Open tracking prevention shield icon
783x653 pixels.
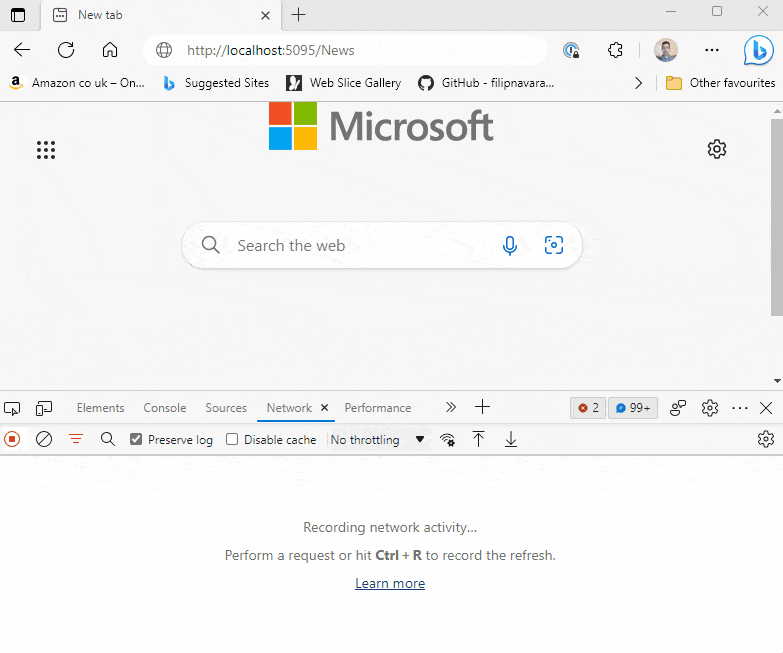571,50
